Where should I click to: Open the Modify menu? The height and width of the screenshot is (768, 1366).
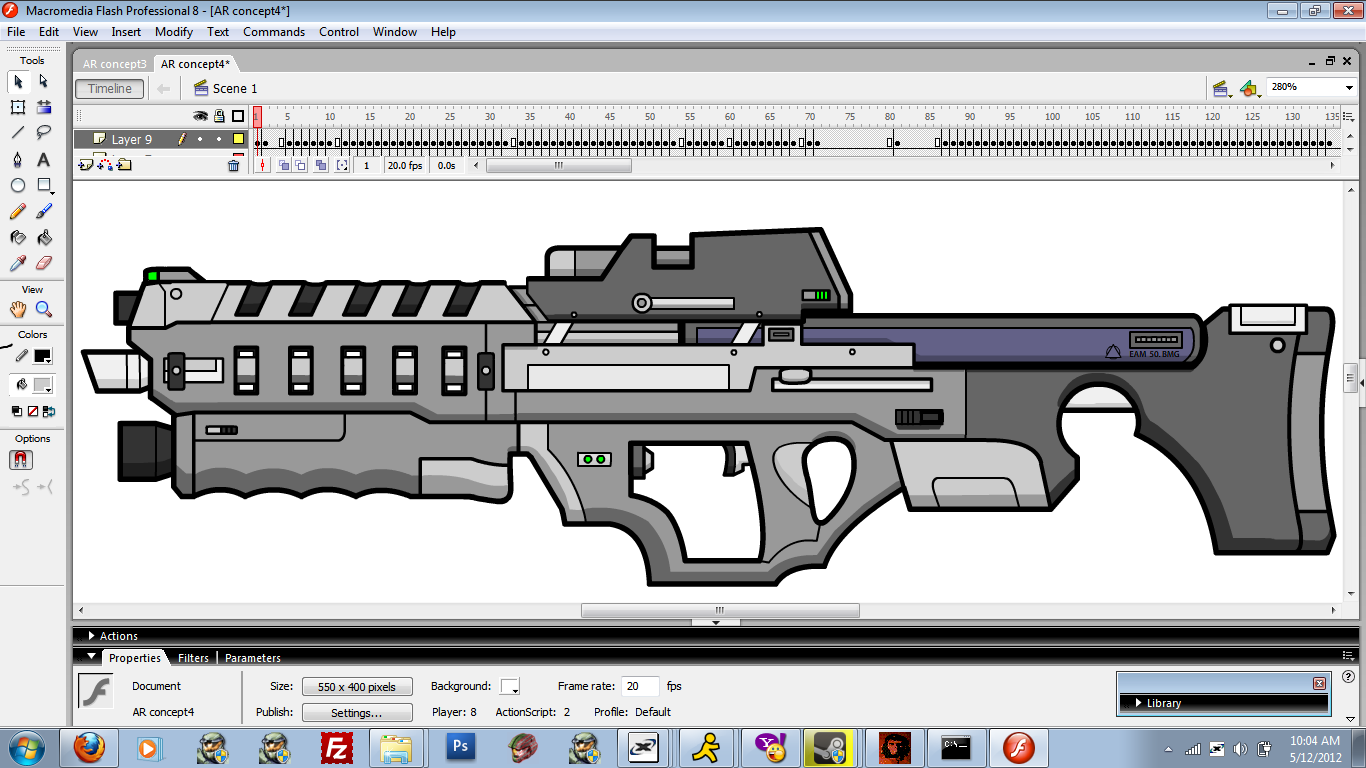(174, 32)
